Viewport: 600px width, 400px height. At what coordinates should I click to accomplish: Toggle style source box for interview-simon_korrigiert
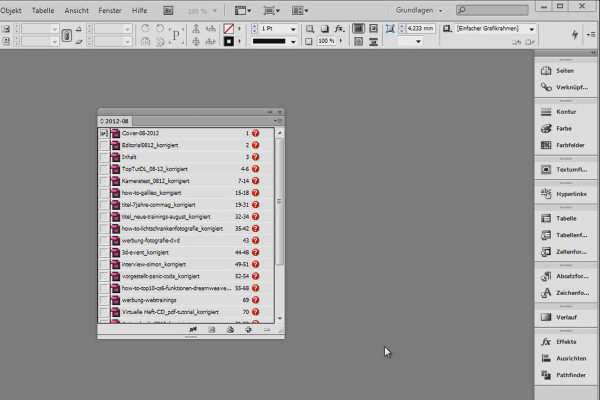click(104, 264)
